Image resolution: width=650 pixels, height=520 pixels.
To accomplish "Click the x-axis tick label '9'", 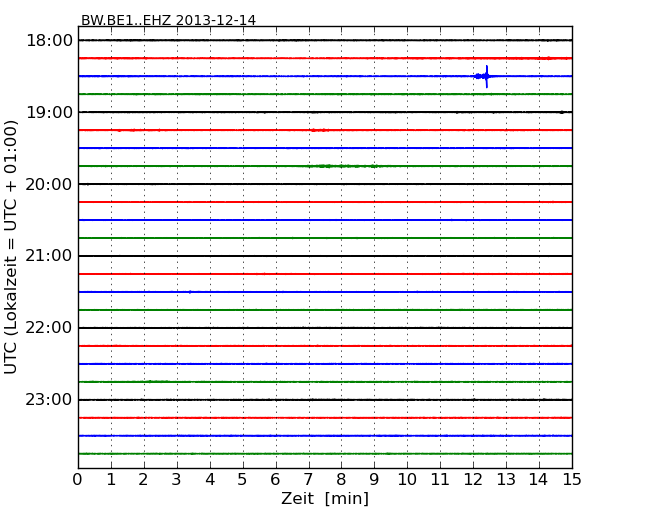I will tap(374, 479).
